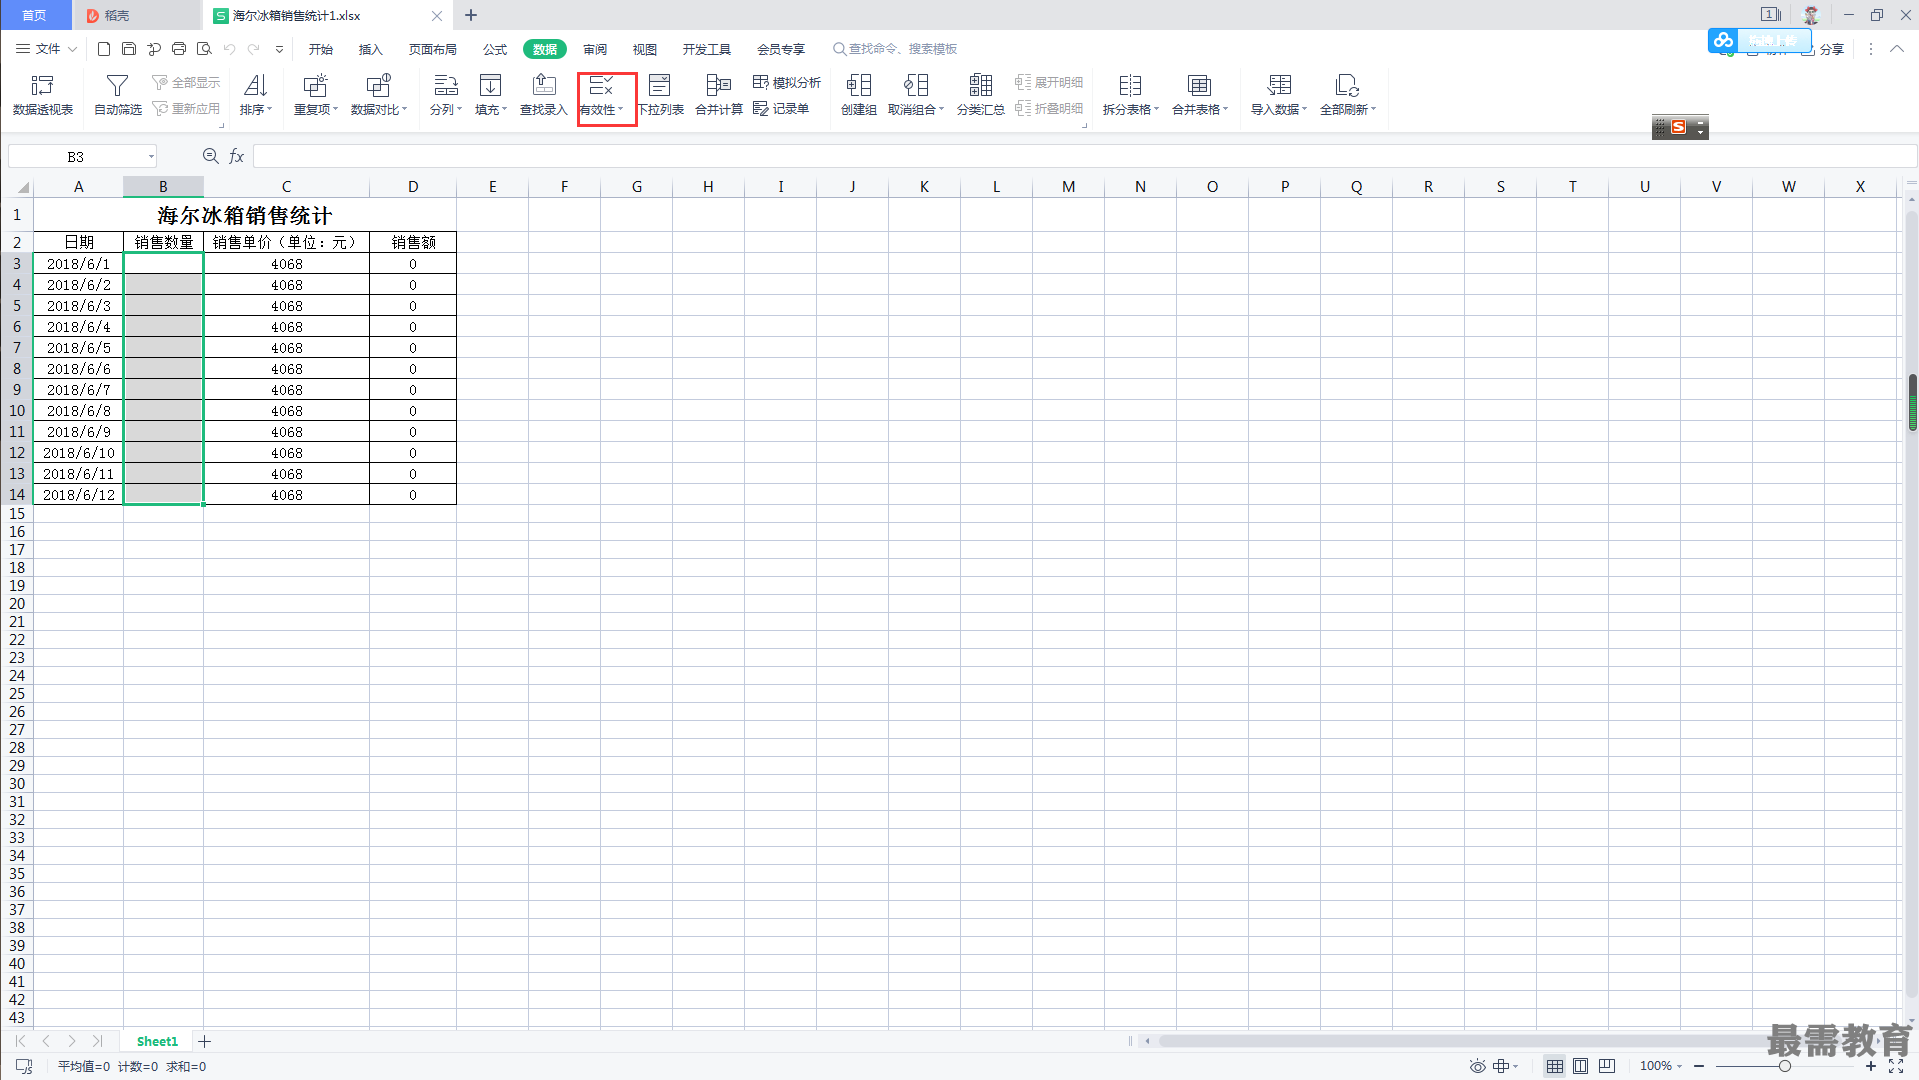Viewport: 1919px width, 1080px height.
Task: Open the PivotTable (数据透视表) tool
Action: click(43, 95)
